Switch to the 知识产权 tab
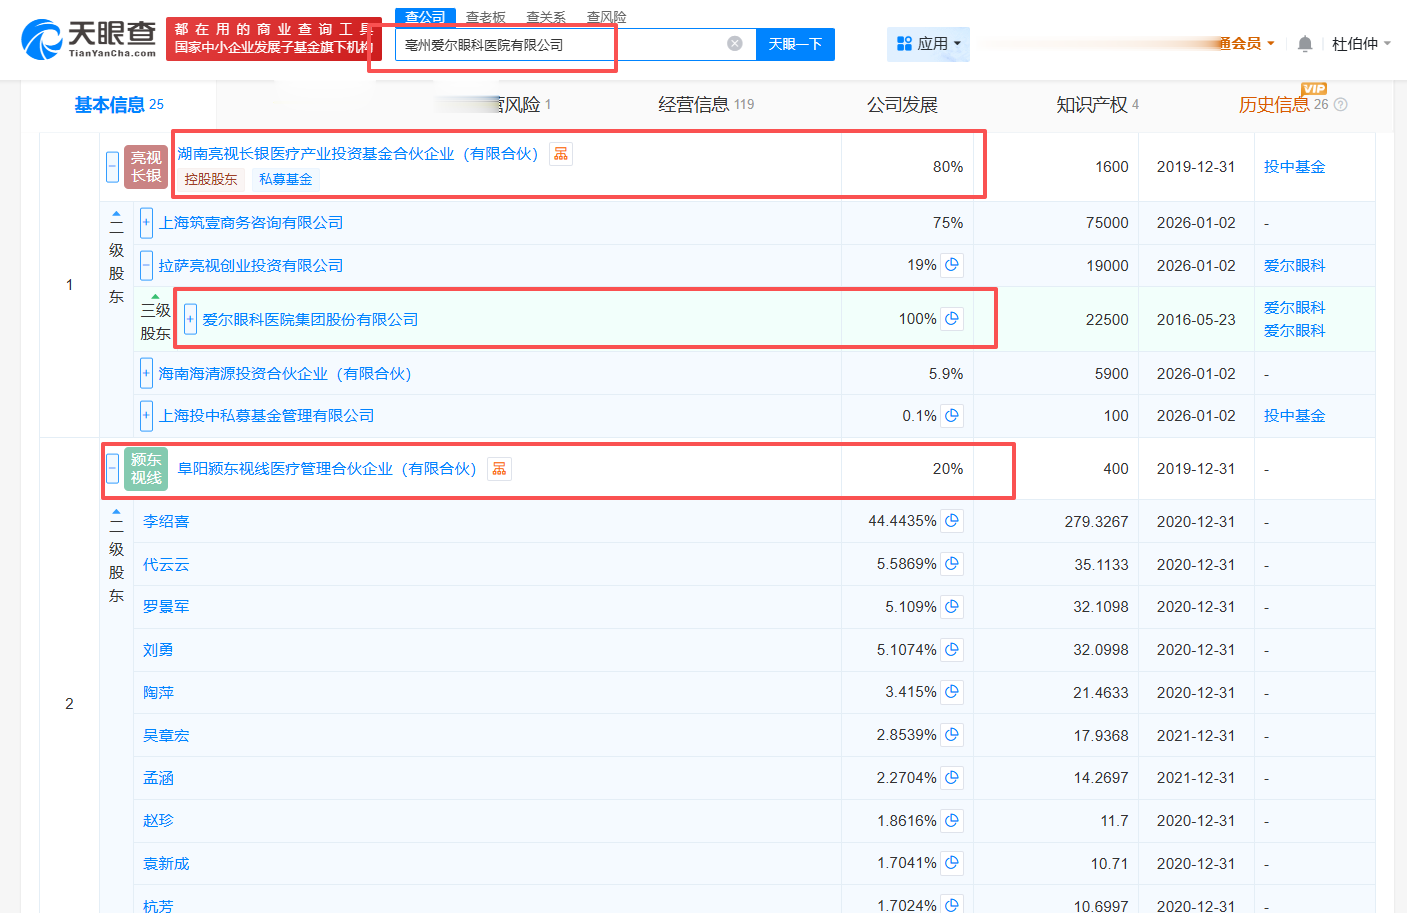This screenshot has height=913, width=1407. [x=1097, y=105]
